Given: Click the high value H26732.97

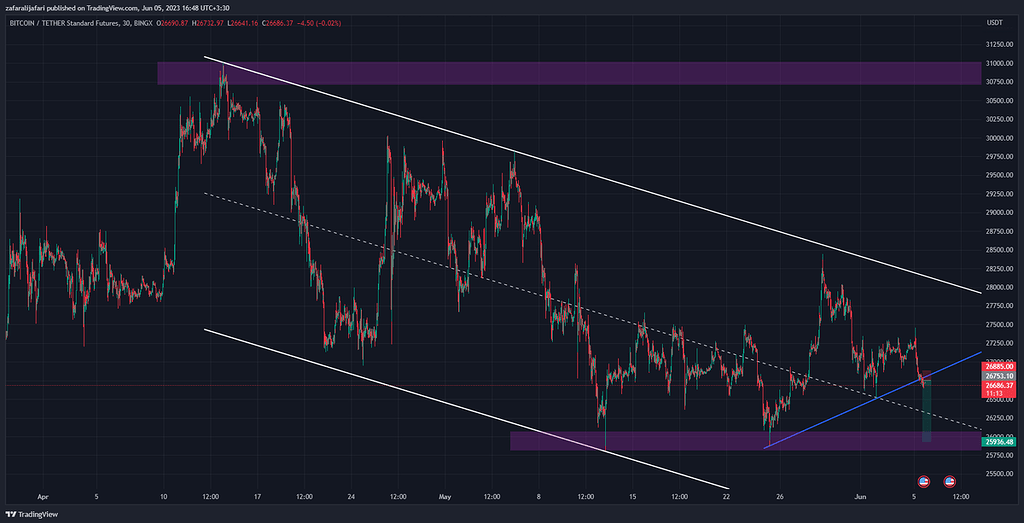Looking at the screenshot, I should coord(208,23).
